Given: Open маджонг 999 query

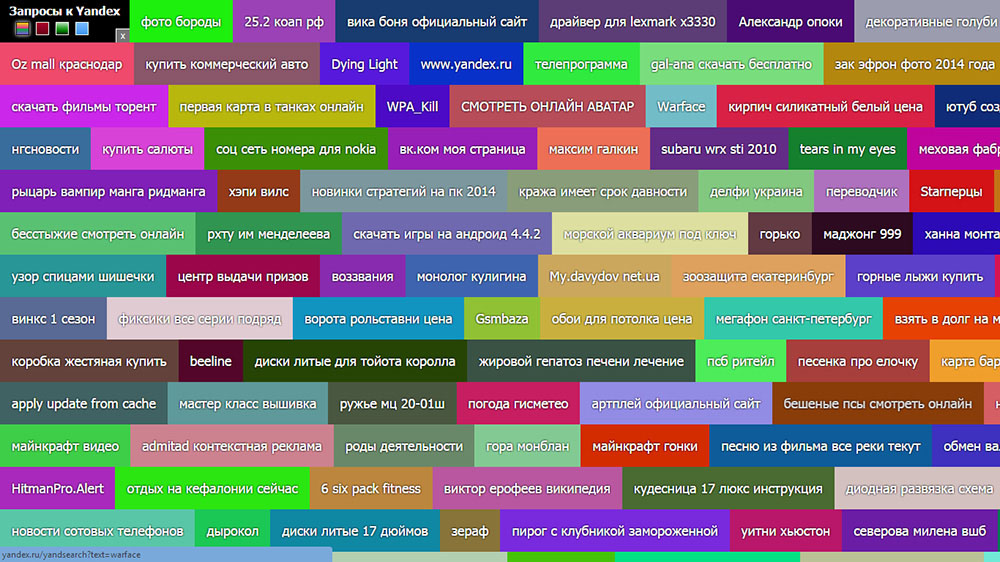Looking at the screenshot, I should click(x=862, y=233).
